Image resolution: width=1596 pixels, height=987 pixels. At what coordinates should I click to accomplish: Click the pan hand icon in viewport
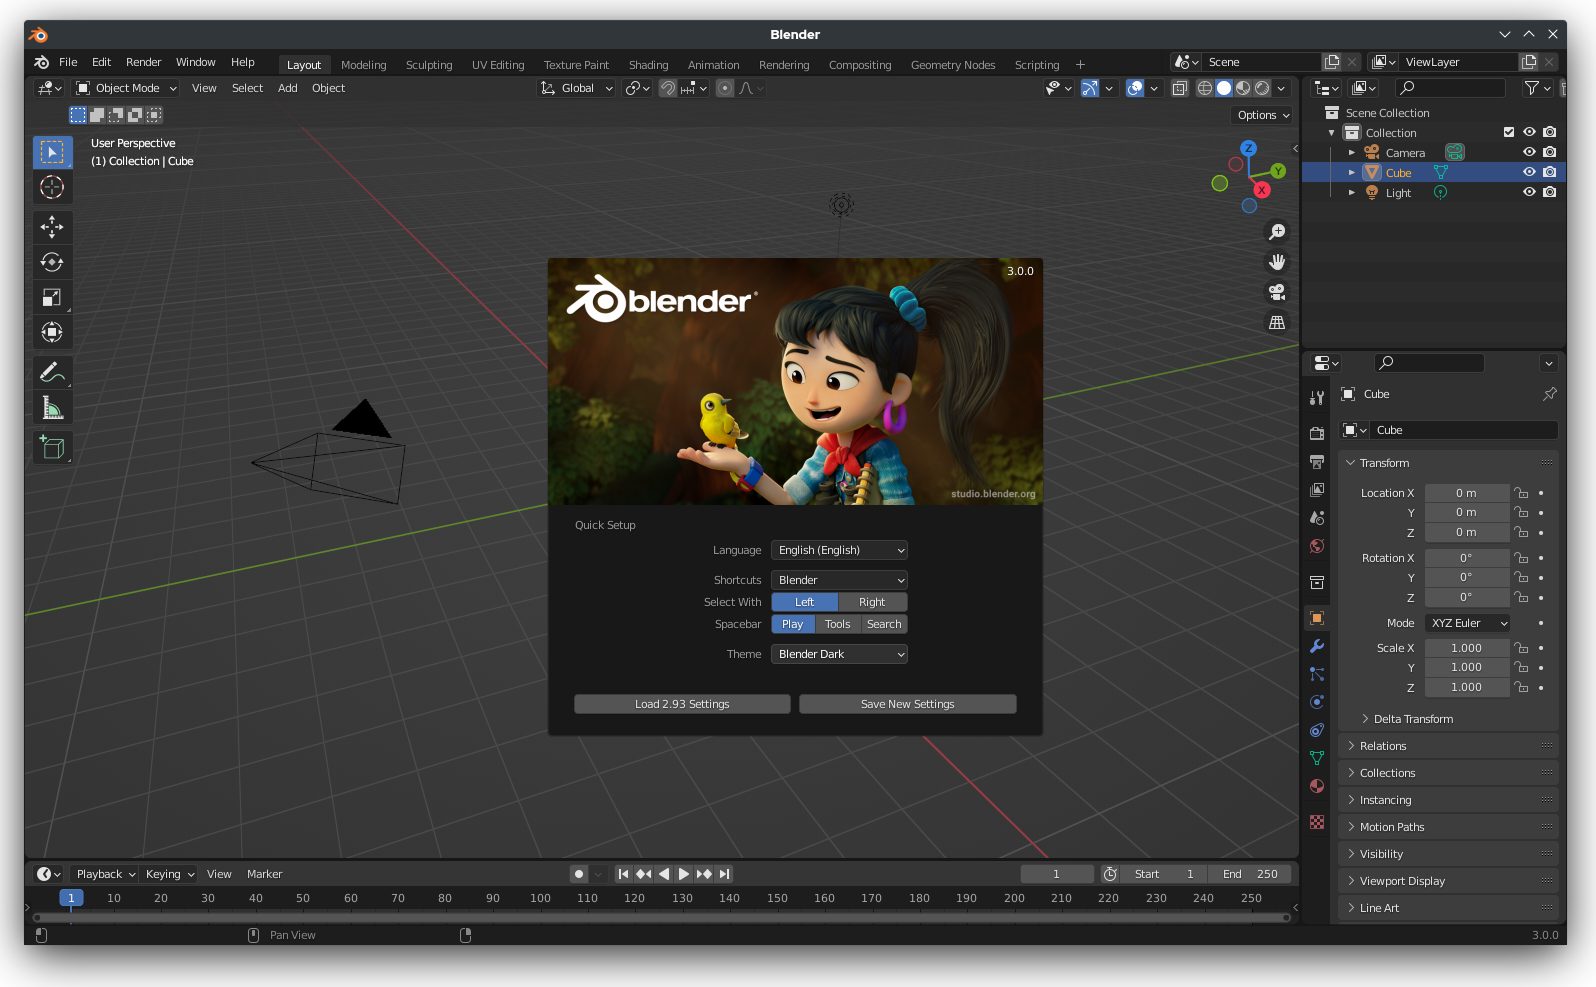point(1277,262)
